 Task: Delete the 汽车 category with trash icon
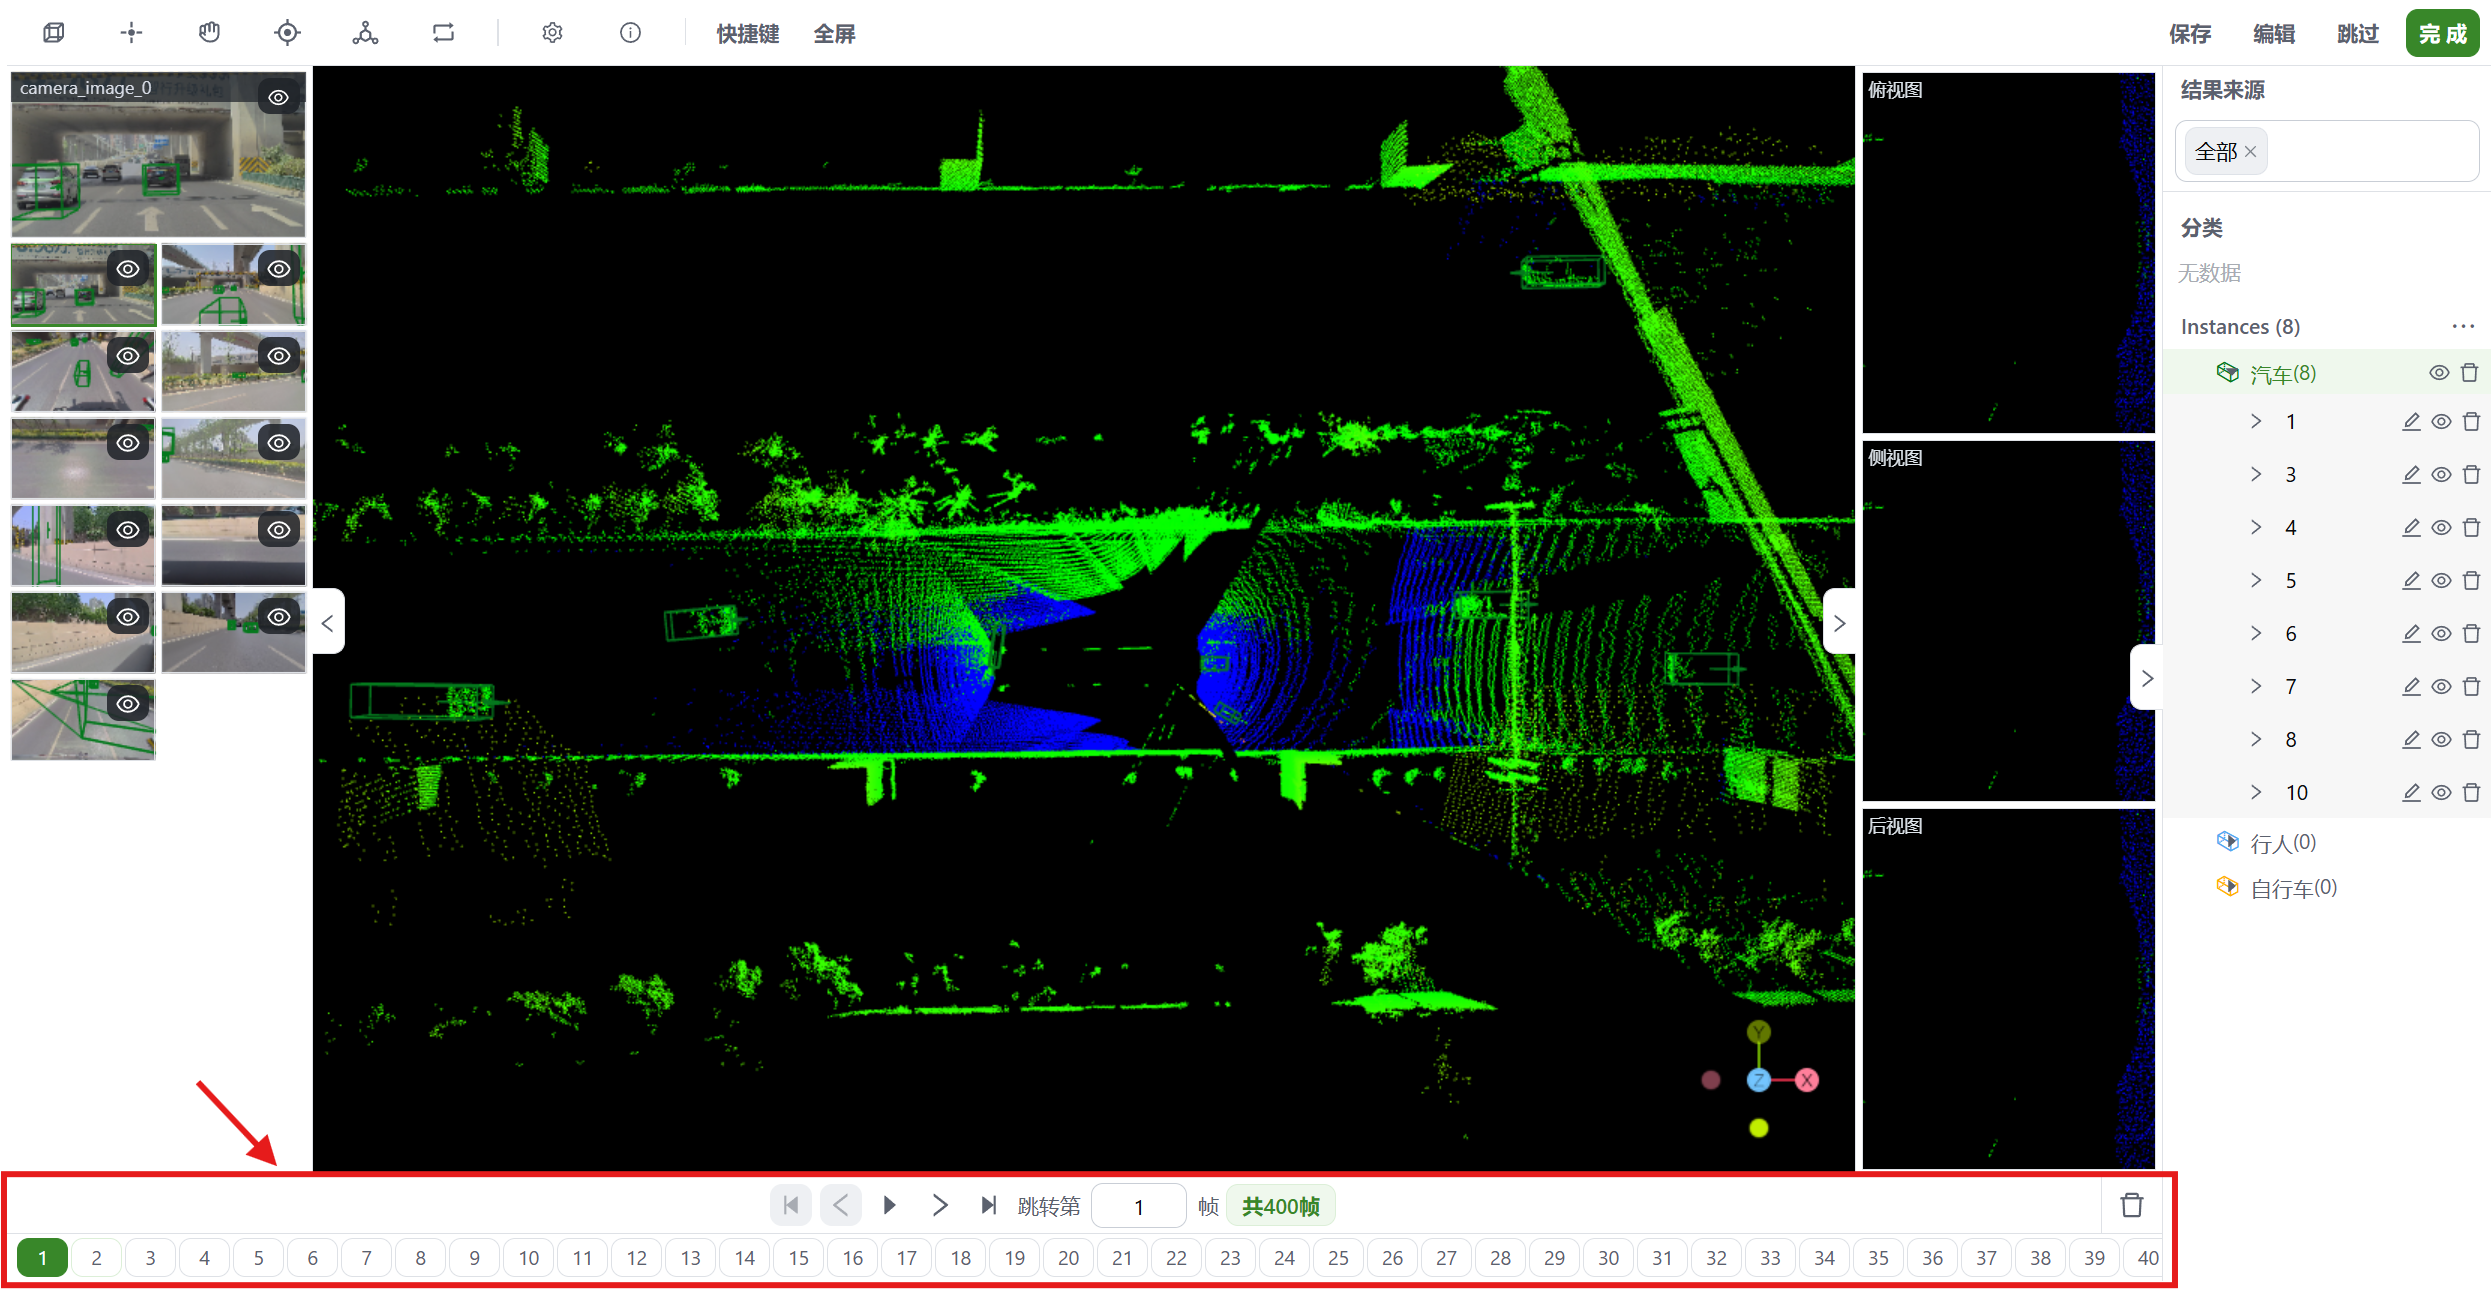click(2469, 373)
